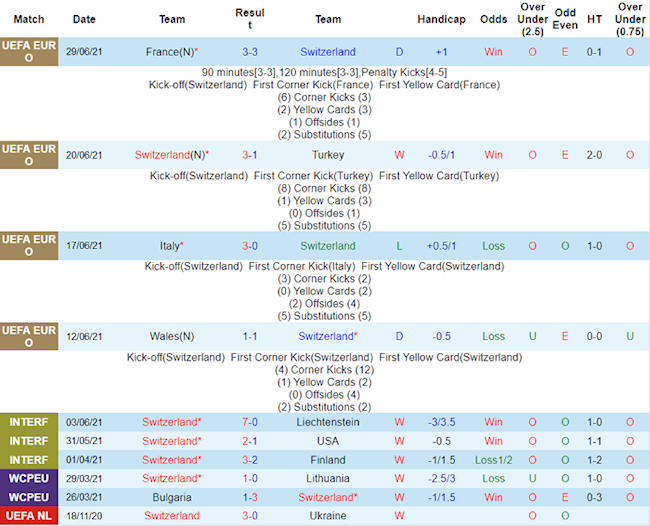Screen dimensions: 650x526
Task: Select INTERF badge for 01/04/21 match
Action: (x=29, y=460)
